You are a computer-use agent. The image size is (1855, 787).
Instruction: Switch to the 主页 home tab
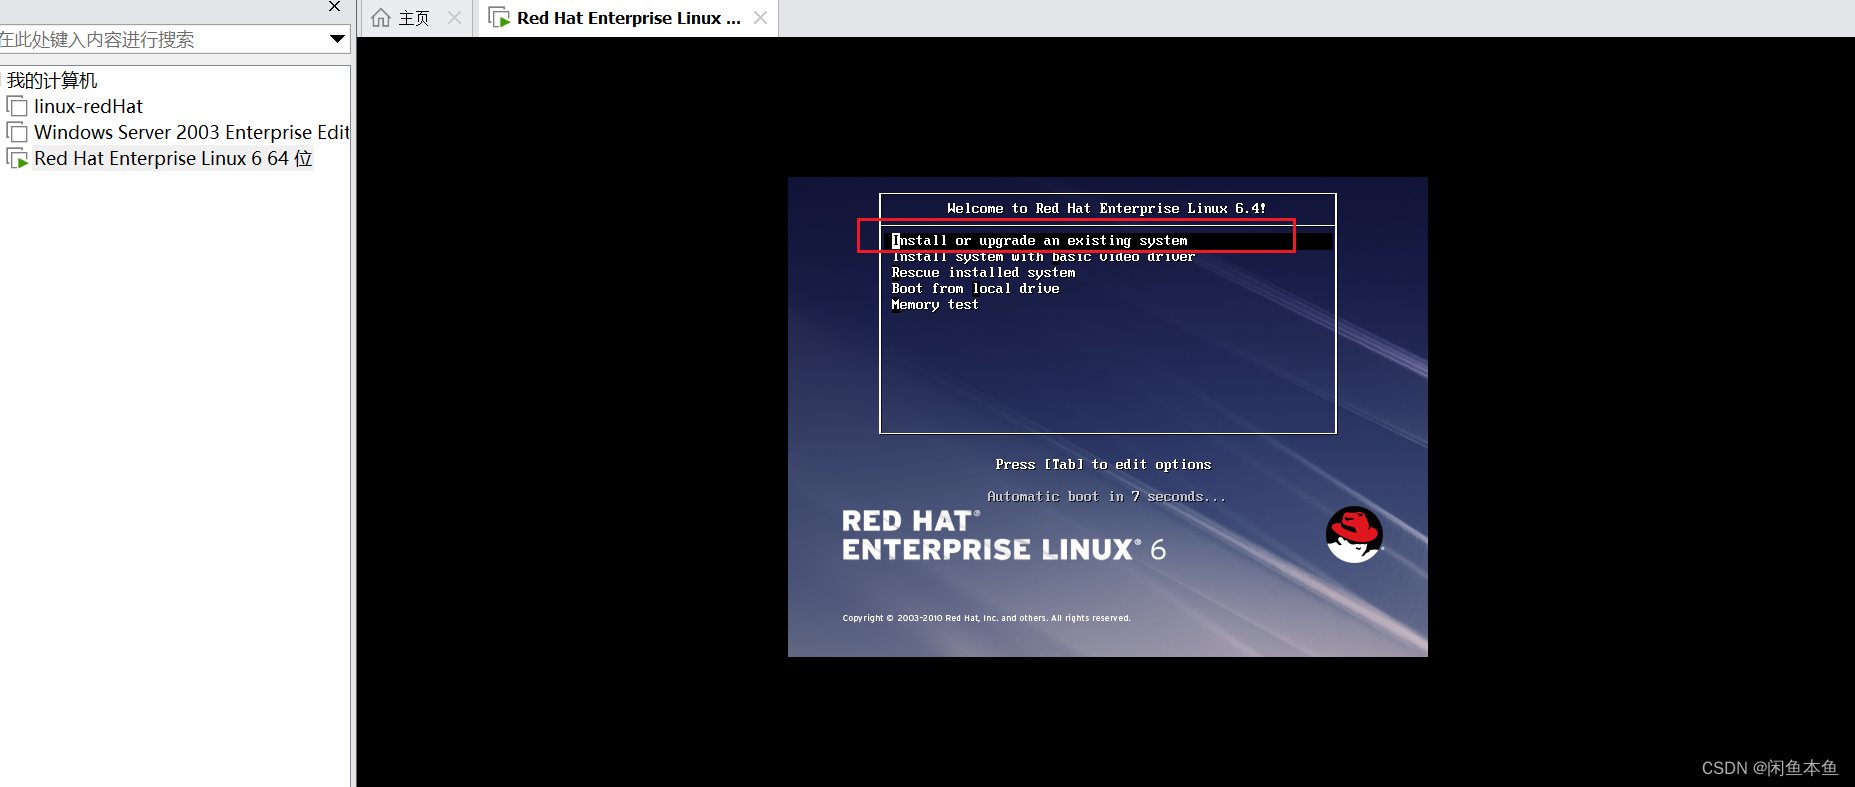point(414,18)
